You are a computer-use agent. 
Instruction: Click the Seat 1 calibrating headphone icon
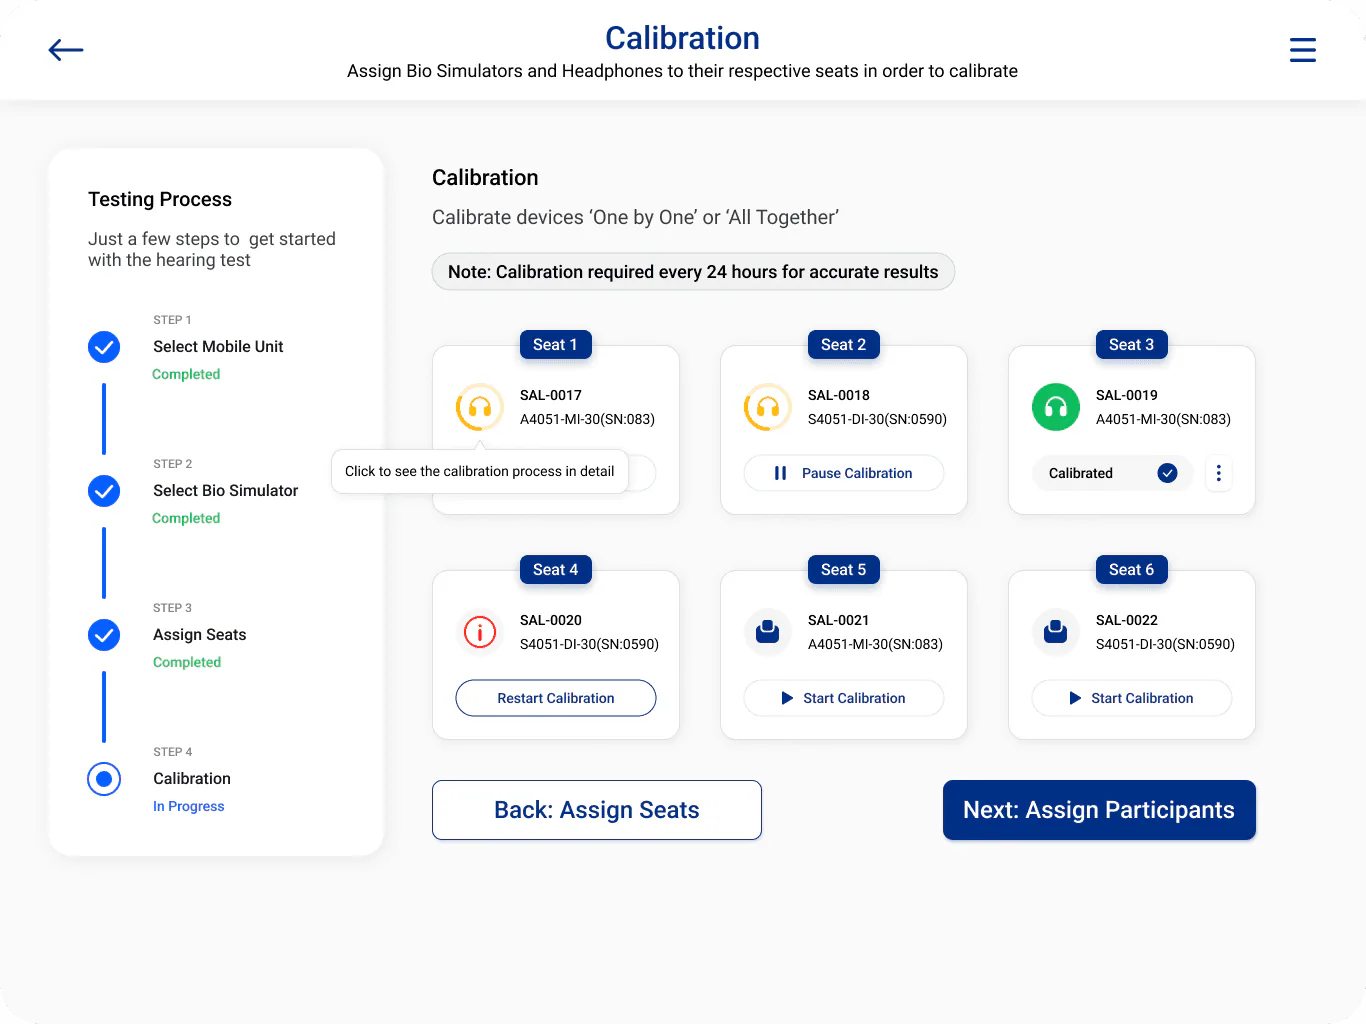(x=480, y=407)
